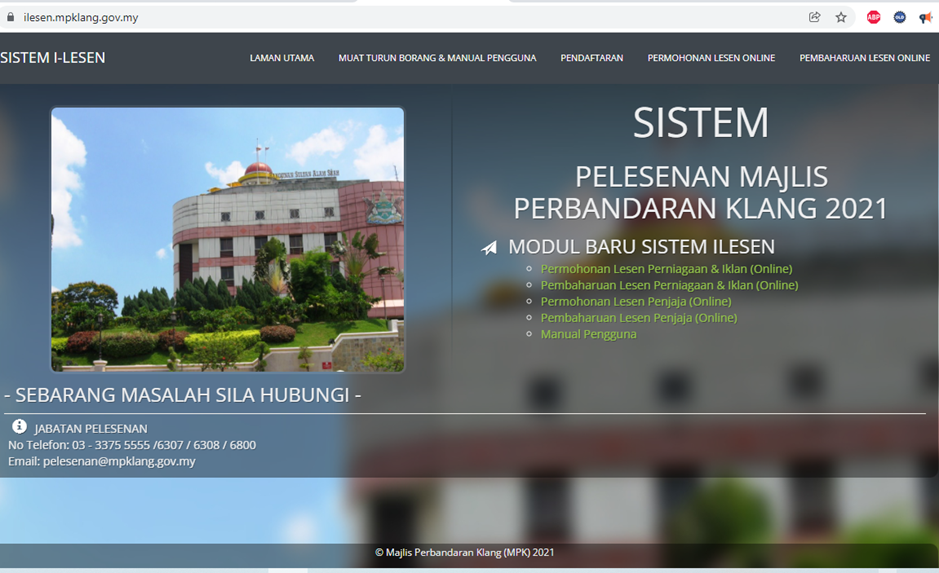The height and width of the screenshot is (573, 939).
Task: Click the MODUL BARU SISTEM ILESEN heading
Action: pyautogui.click(x=641, y=247)
